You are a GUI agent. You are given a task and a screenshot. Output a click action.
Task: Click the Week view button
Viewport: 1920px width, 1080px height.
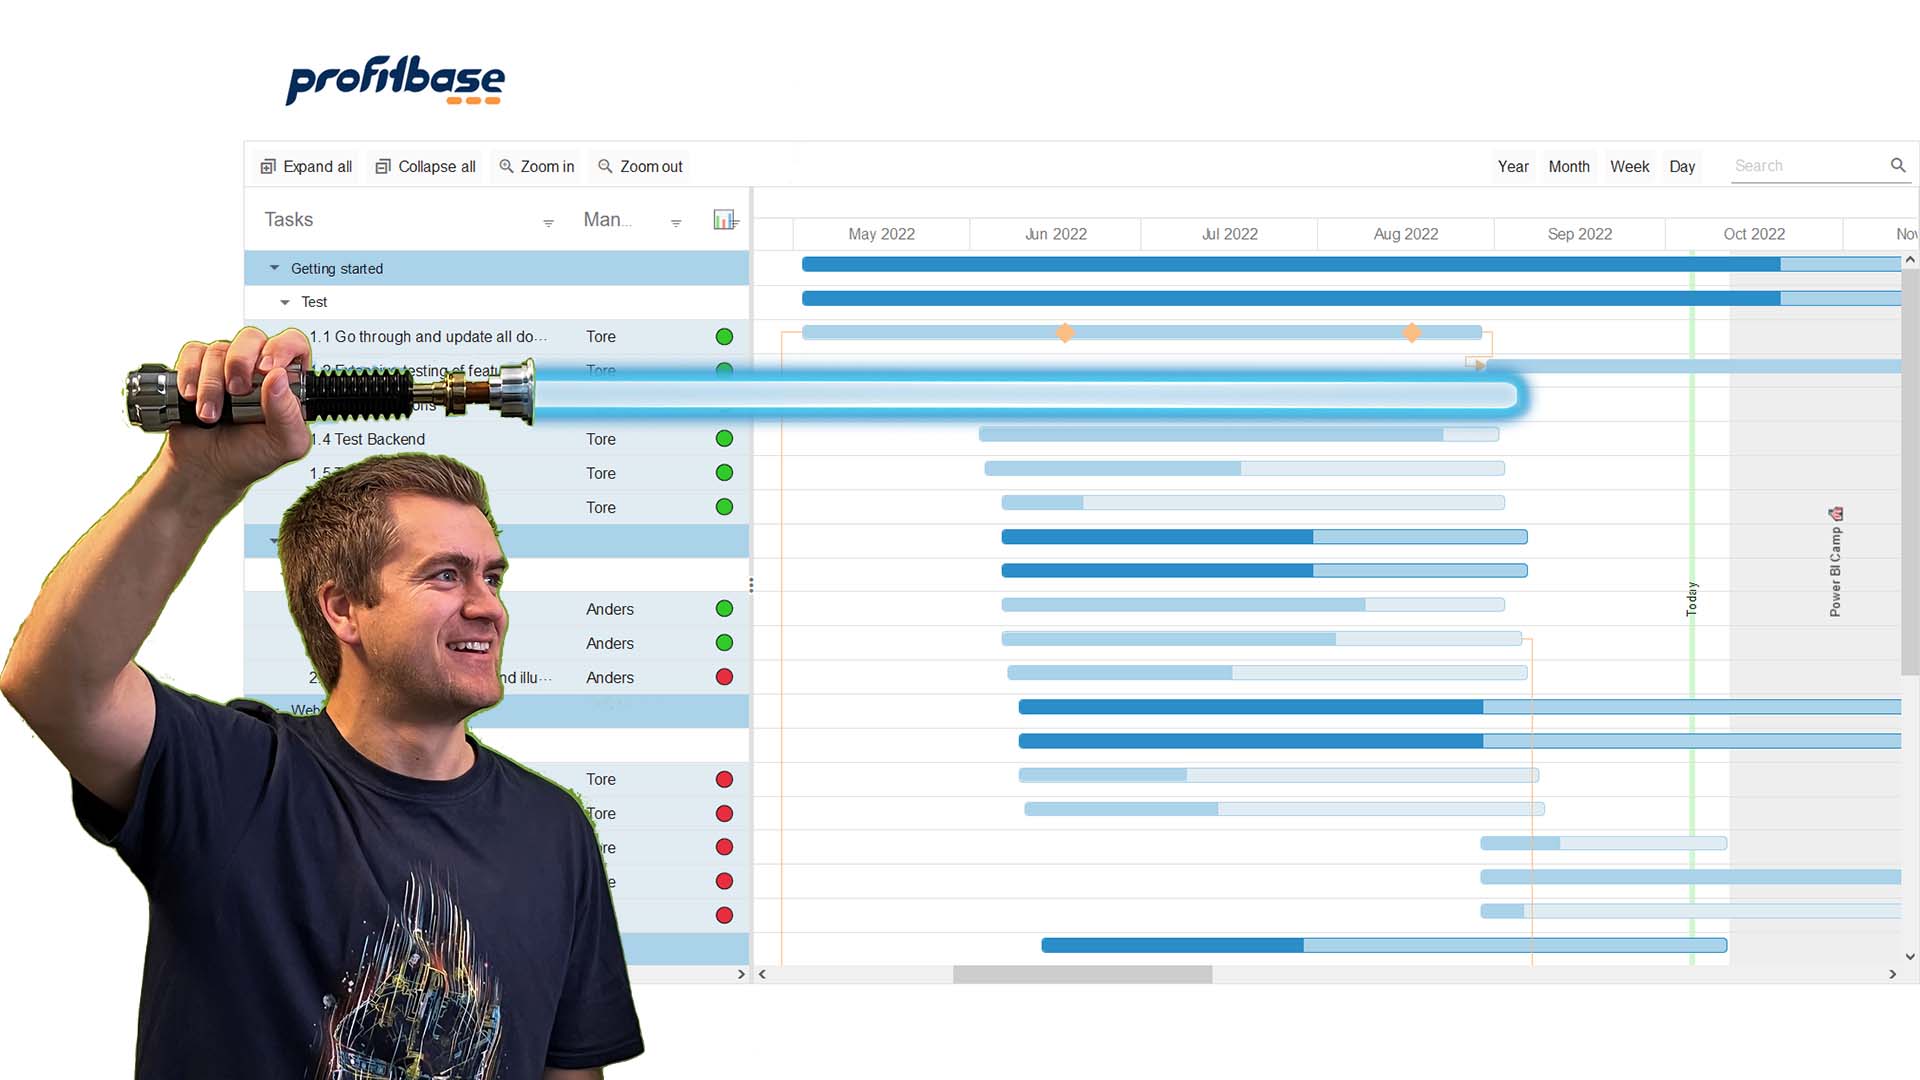pyautogui.click(x=1629, y=166)
